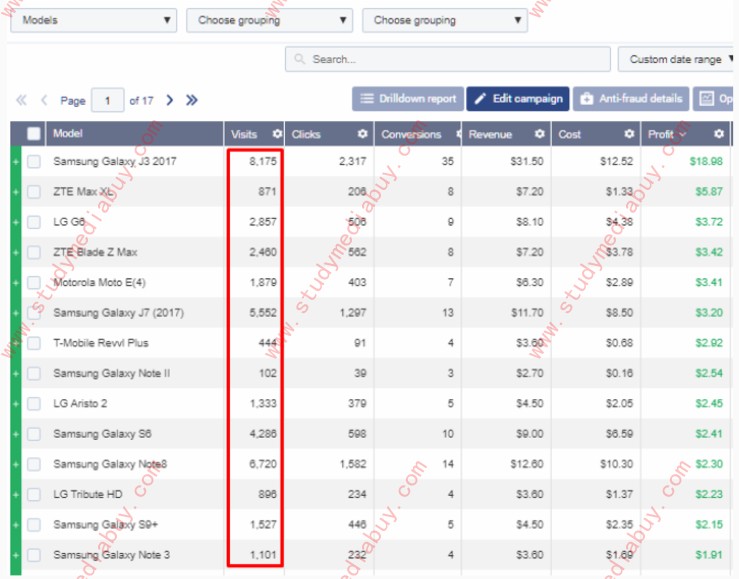The height and width of the screenshot is (579, 739).
Task: Select the Samsung Galaxy Note 3 checkbox
Action: click(x=34, y=555)
